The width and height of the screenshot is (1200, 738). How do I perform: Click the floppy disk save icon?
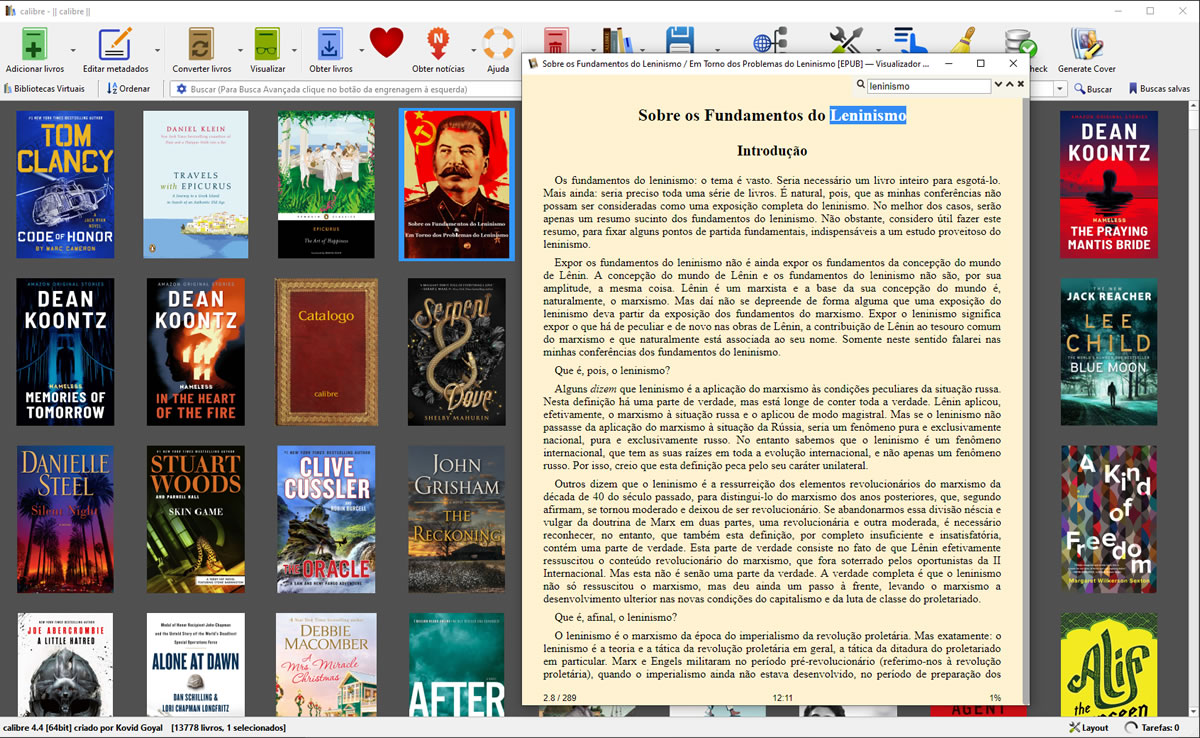[x=680, y=40]
